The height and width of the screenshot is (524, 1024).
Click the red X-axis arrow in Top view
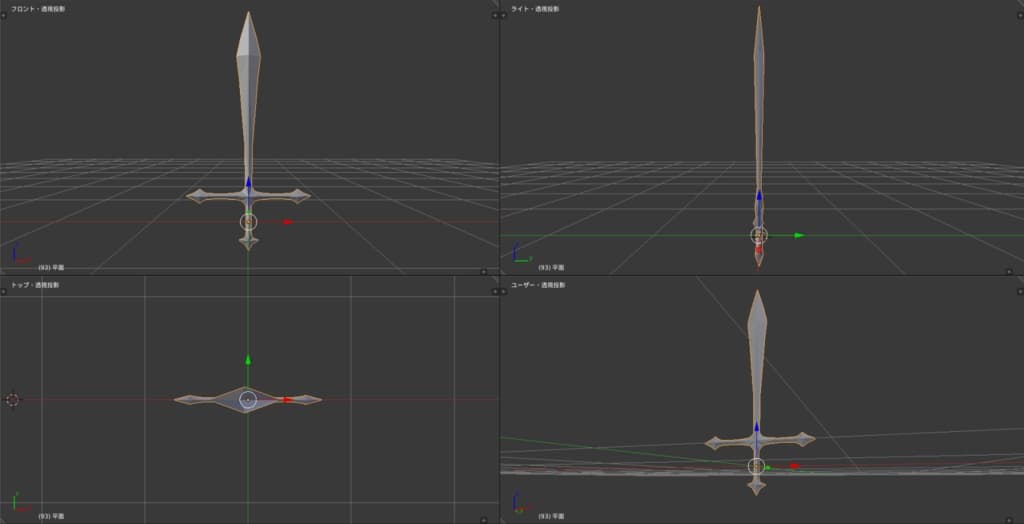[x=288, y=400]
